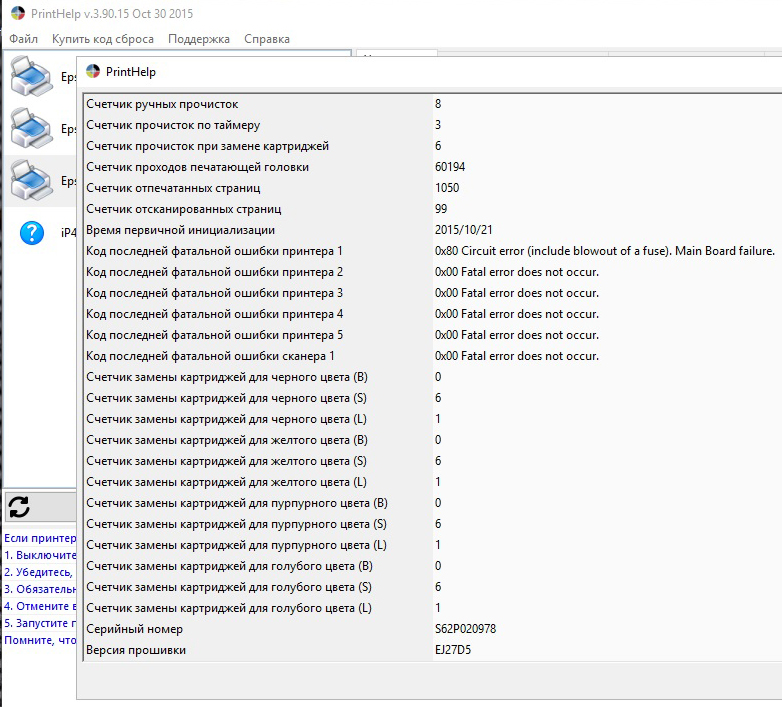
Task: Open the Файл menu
Action: click(23, 39)
